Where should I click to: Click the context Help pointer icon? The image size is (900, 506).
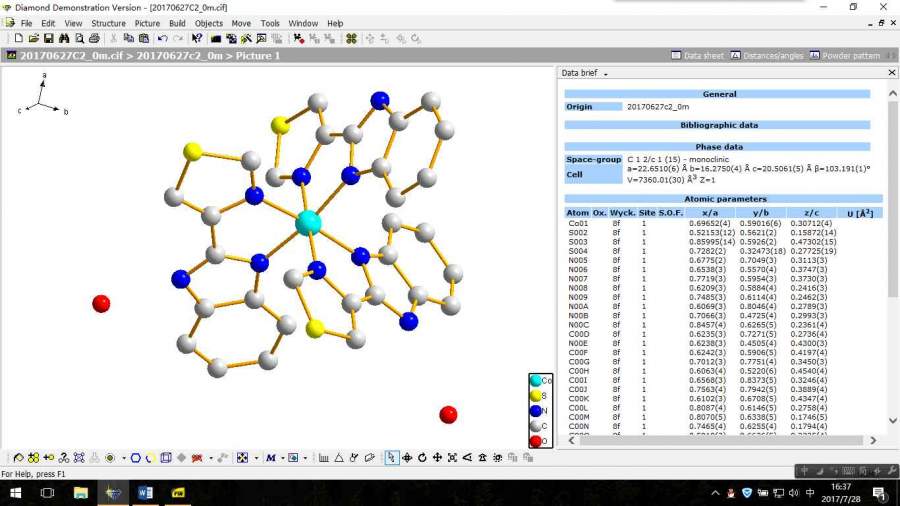click(197, 38)
